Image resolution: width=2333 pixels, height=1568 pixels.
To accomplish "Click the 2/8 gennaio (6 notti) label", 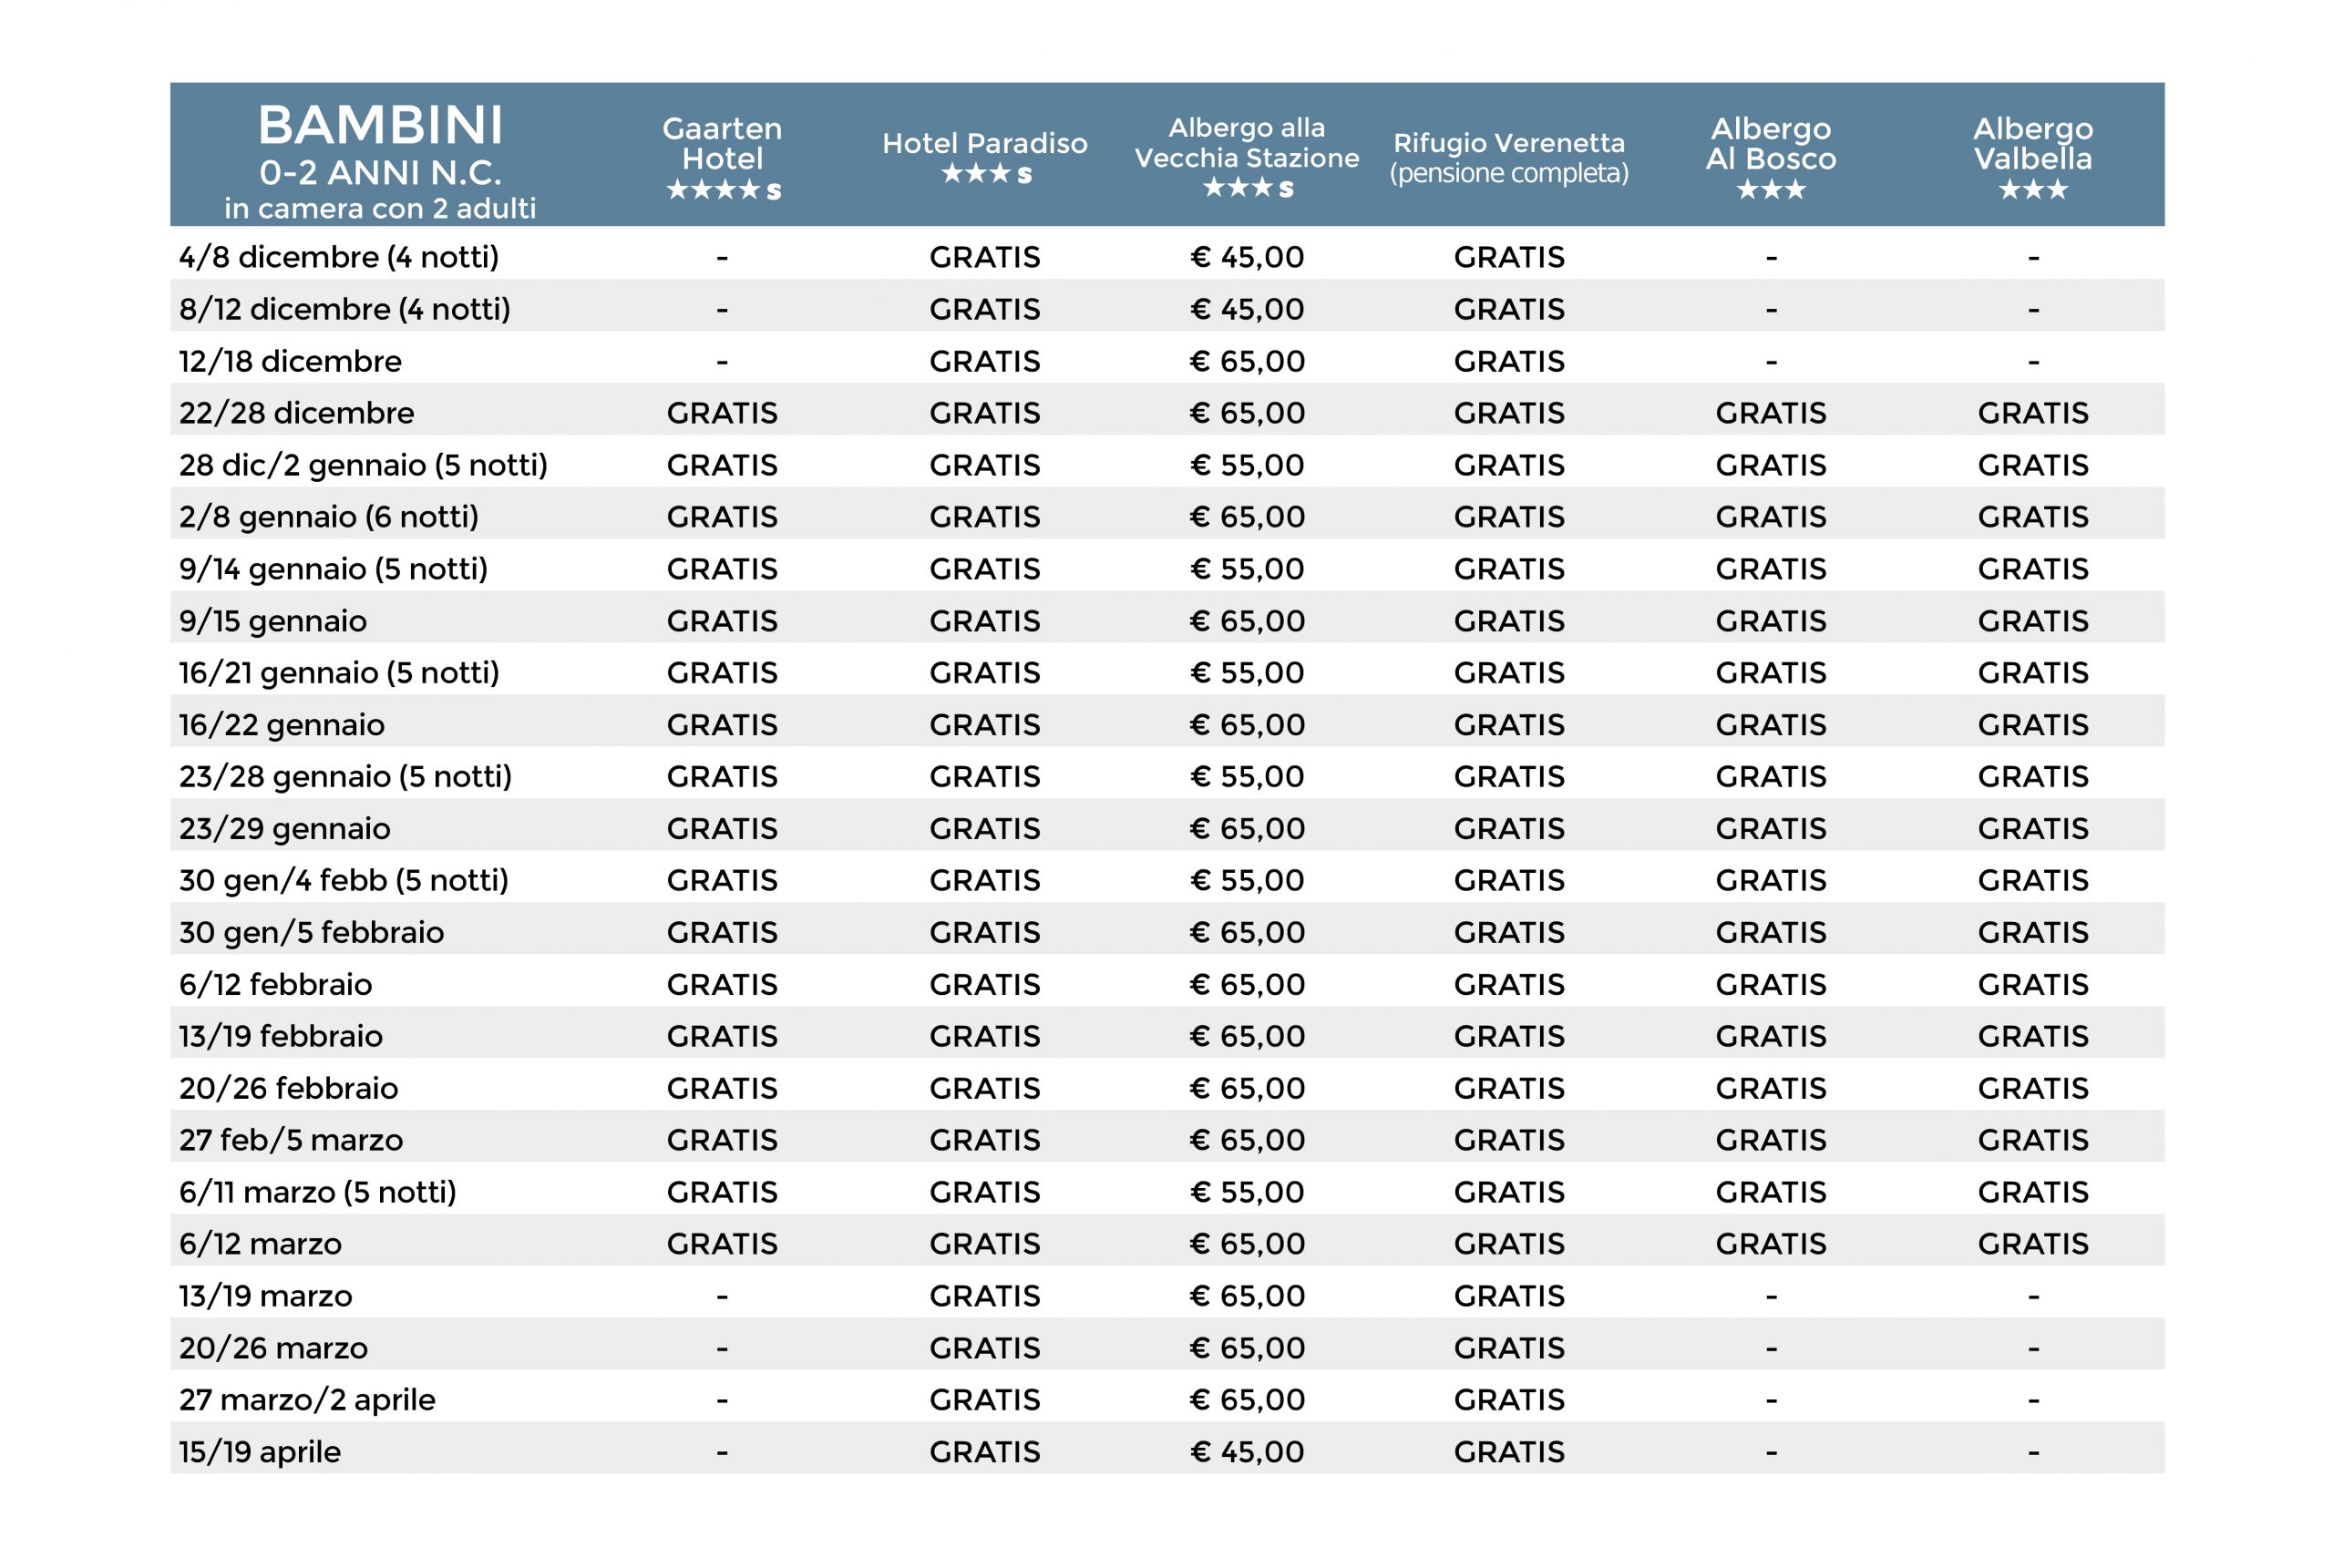I will (328, 517).
